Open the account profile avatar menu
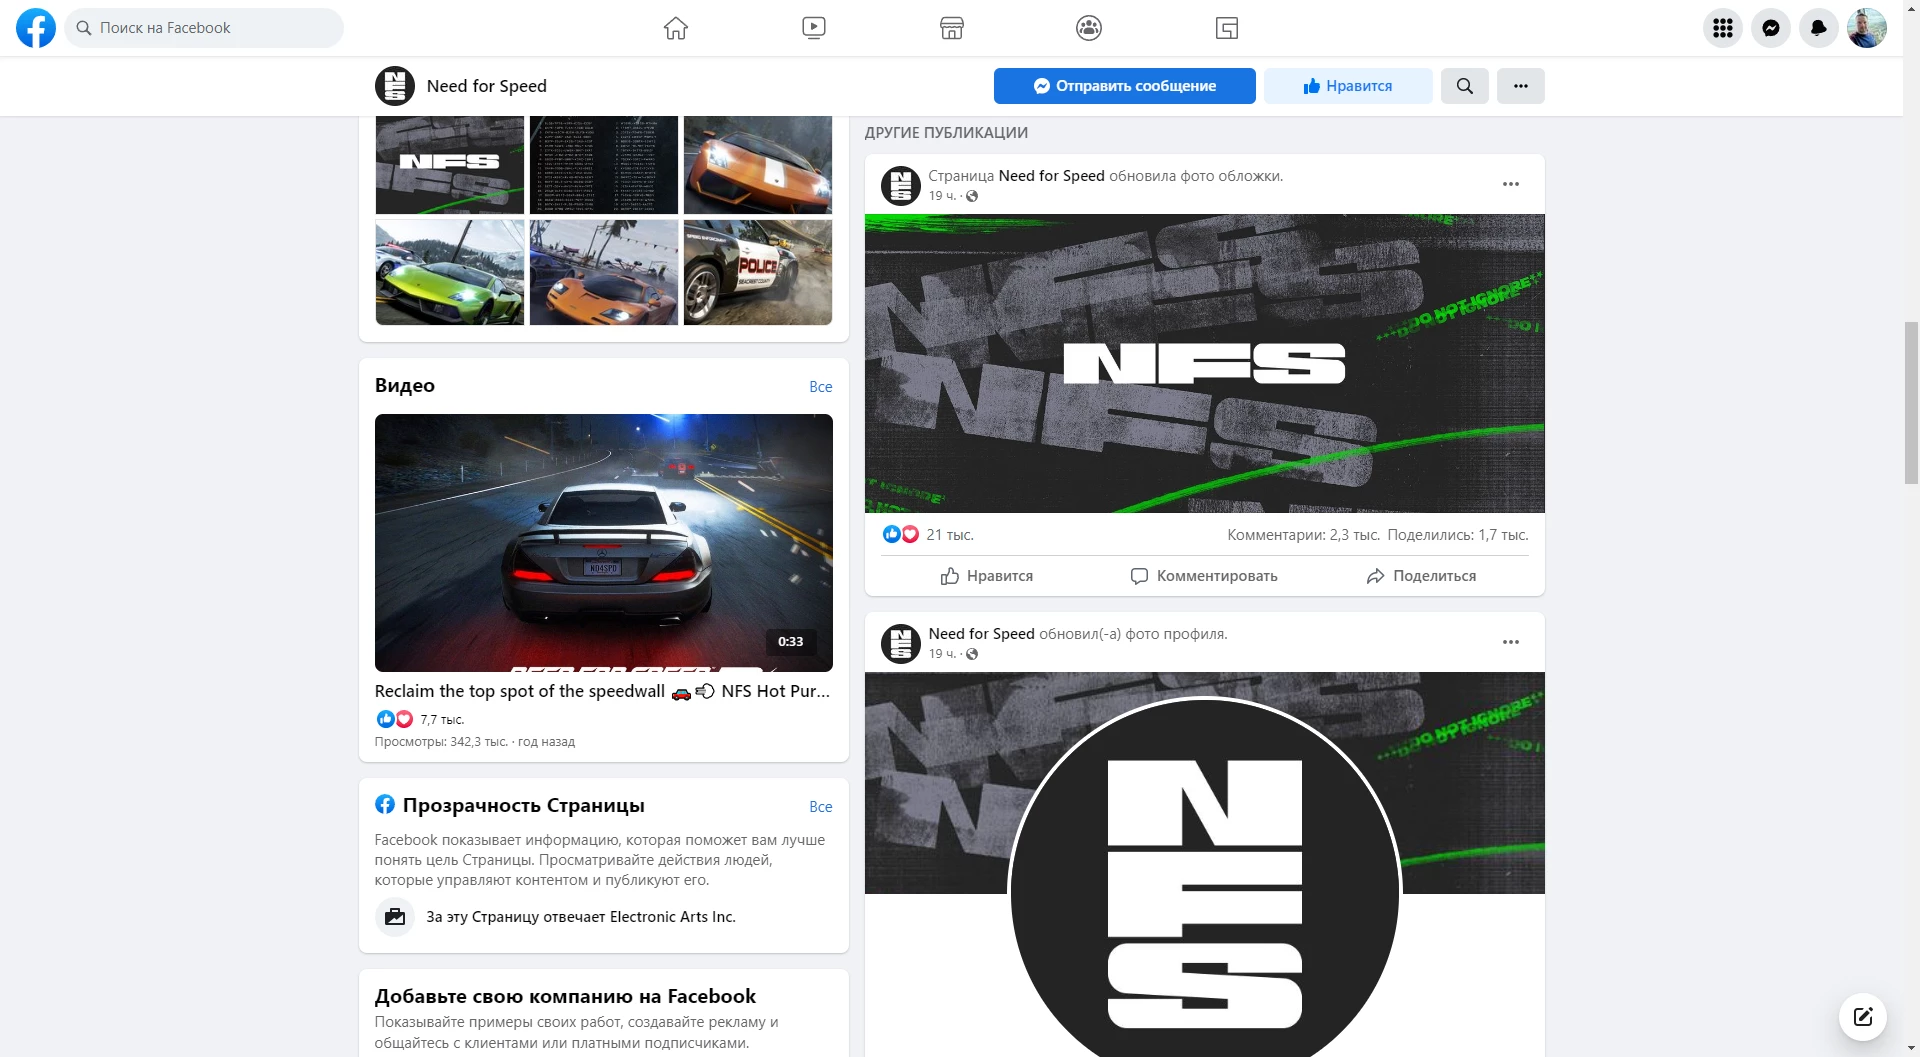The width and height of the screenshot is (1920, 1057). (1867, 28)
